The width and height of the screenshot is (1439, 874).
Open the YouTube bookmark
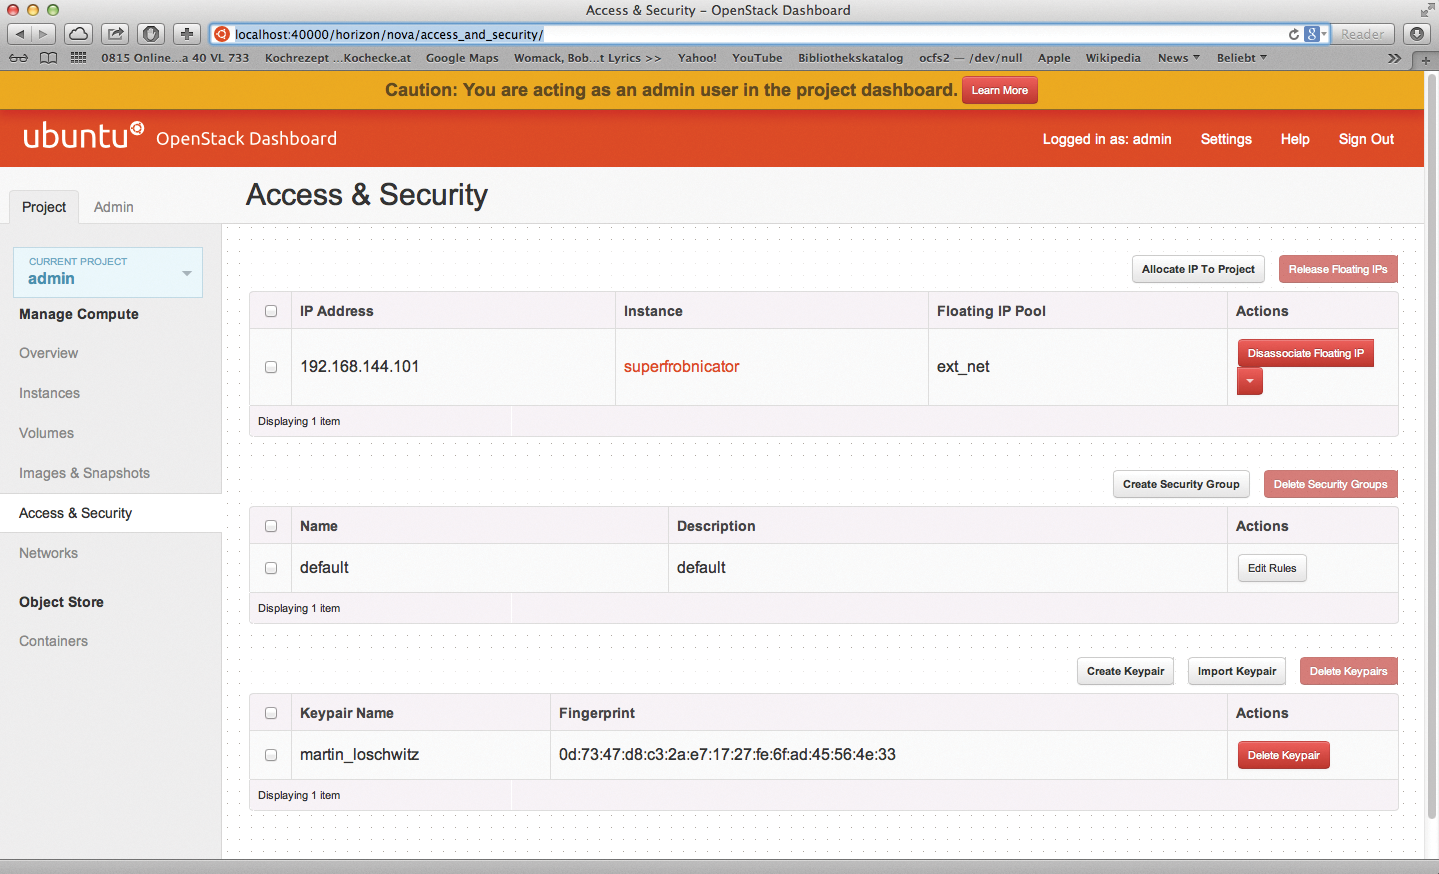pos(757,58)
